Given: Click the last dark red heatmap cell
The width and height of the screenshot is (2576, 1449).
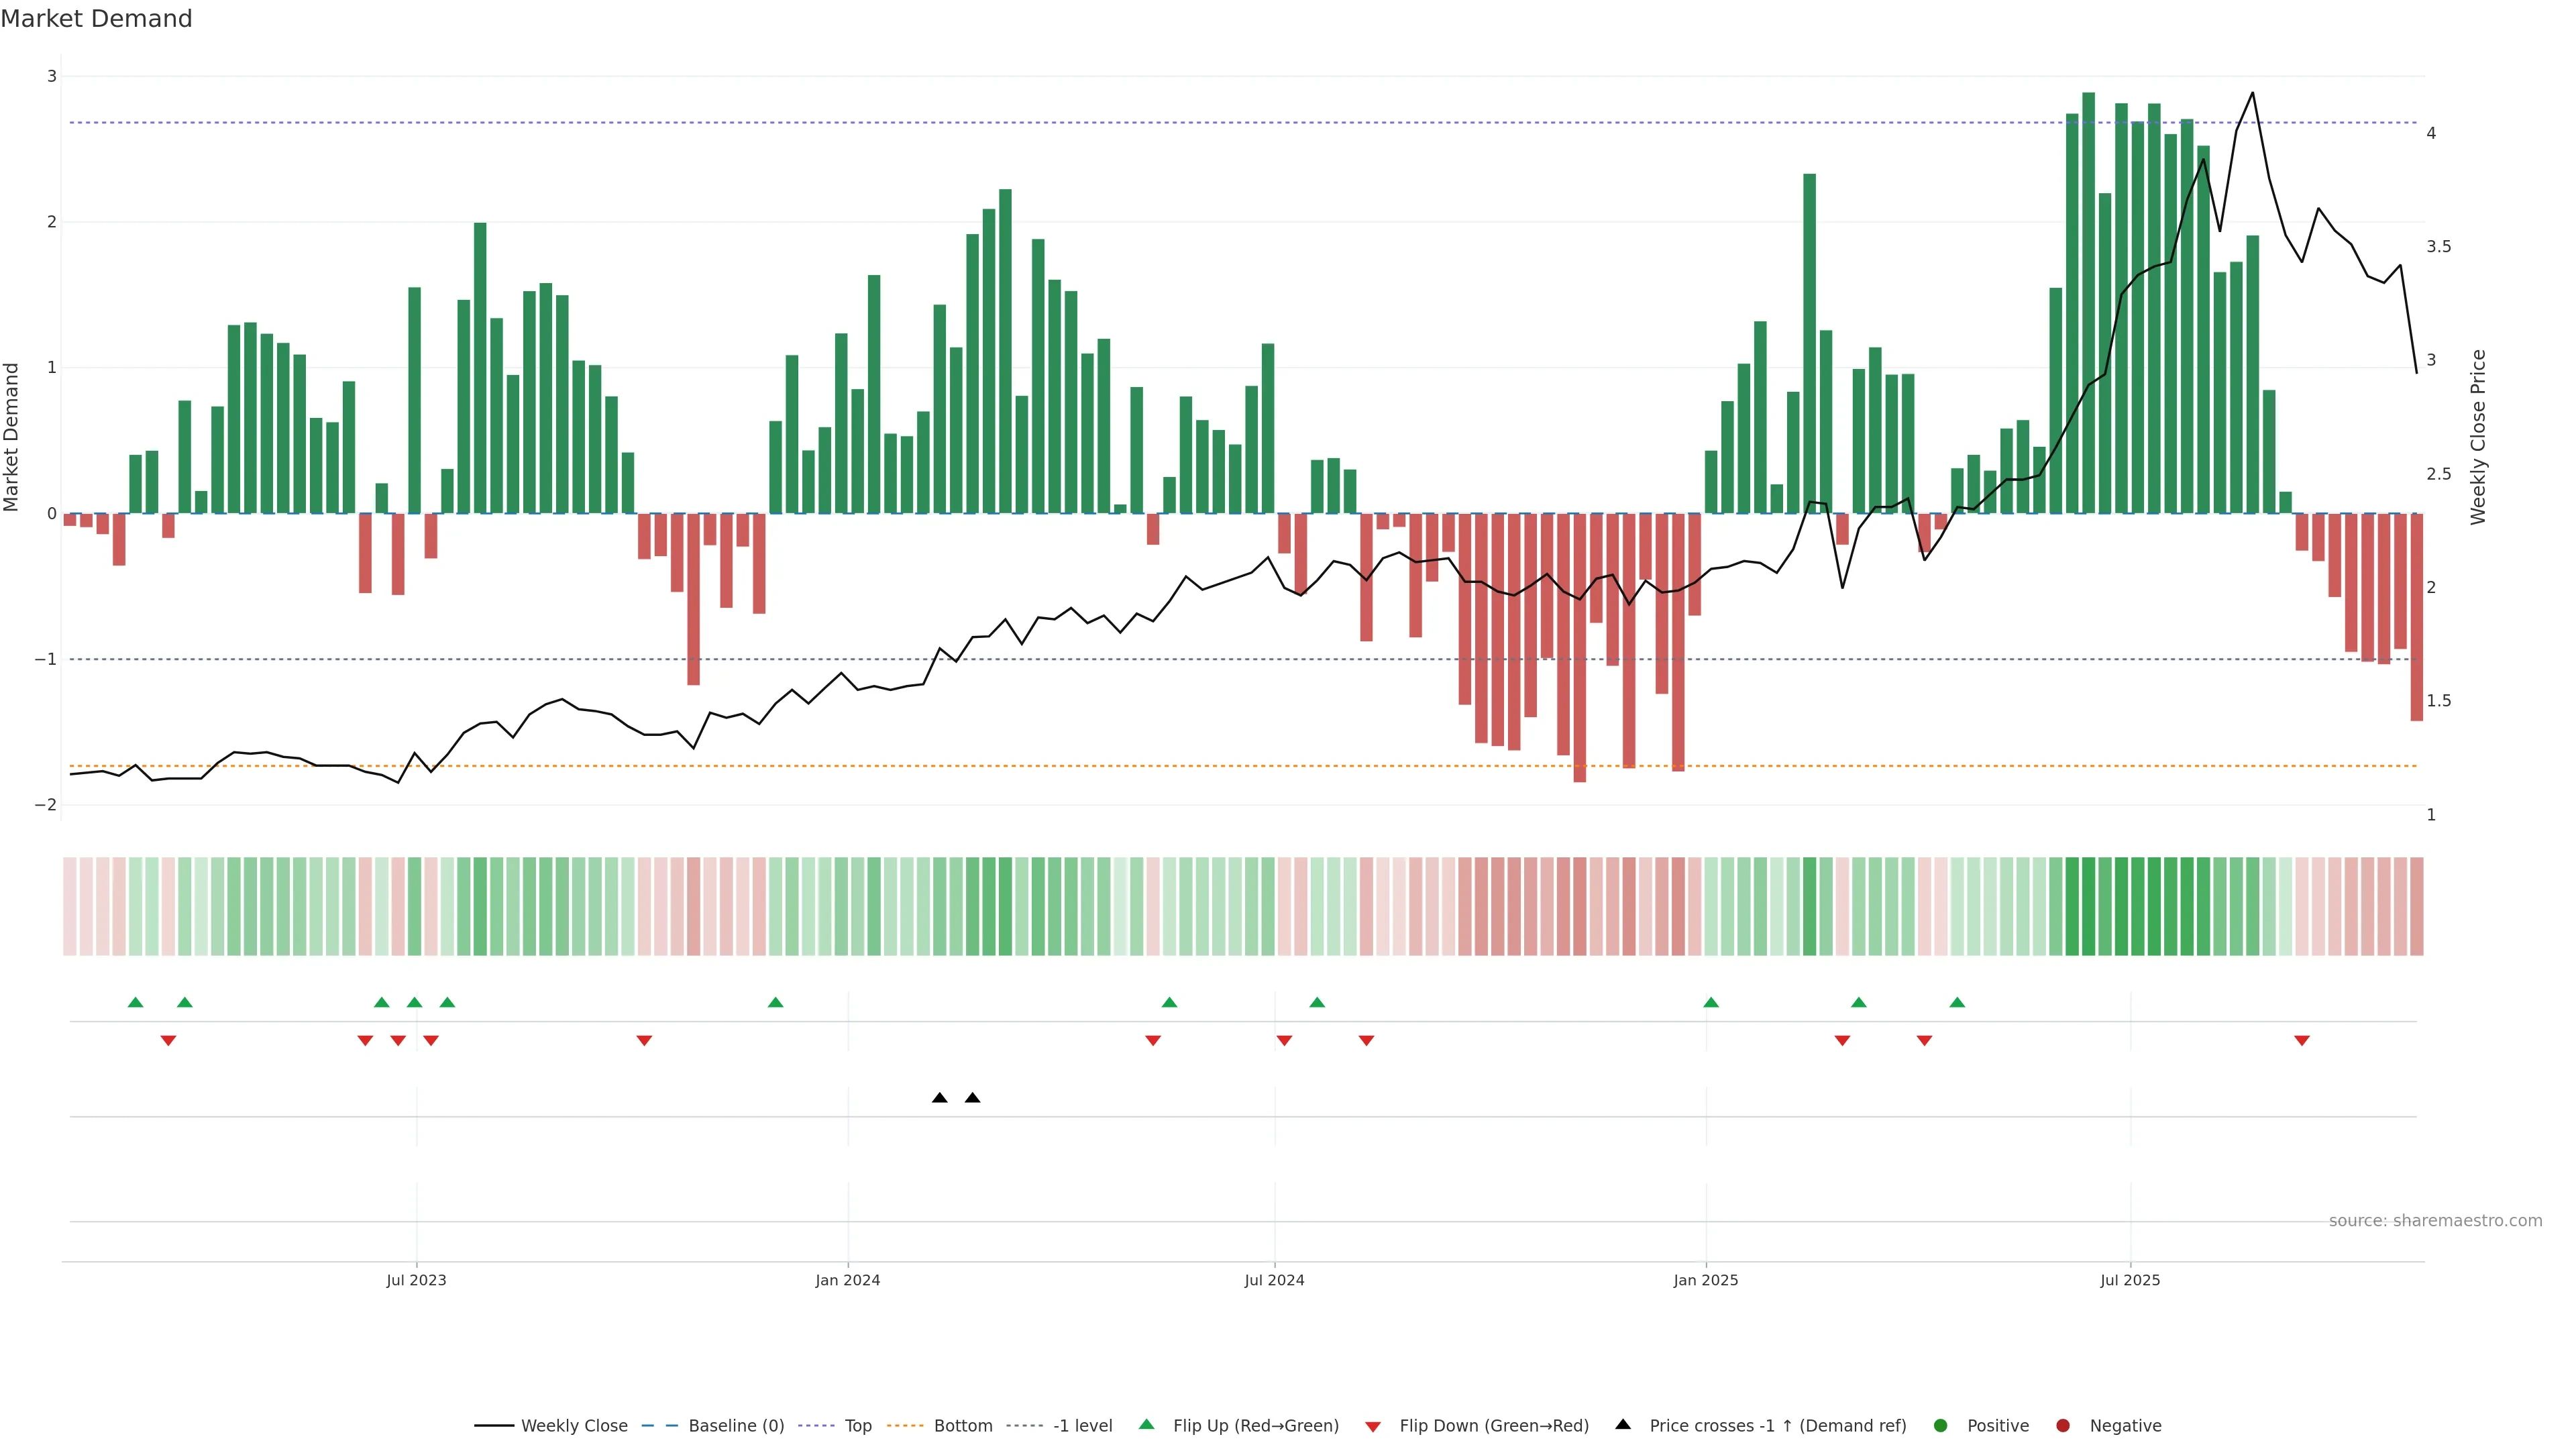Looking at the screenshot, I should (2416, 906).
